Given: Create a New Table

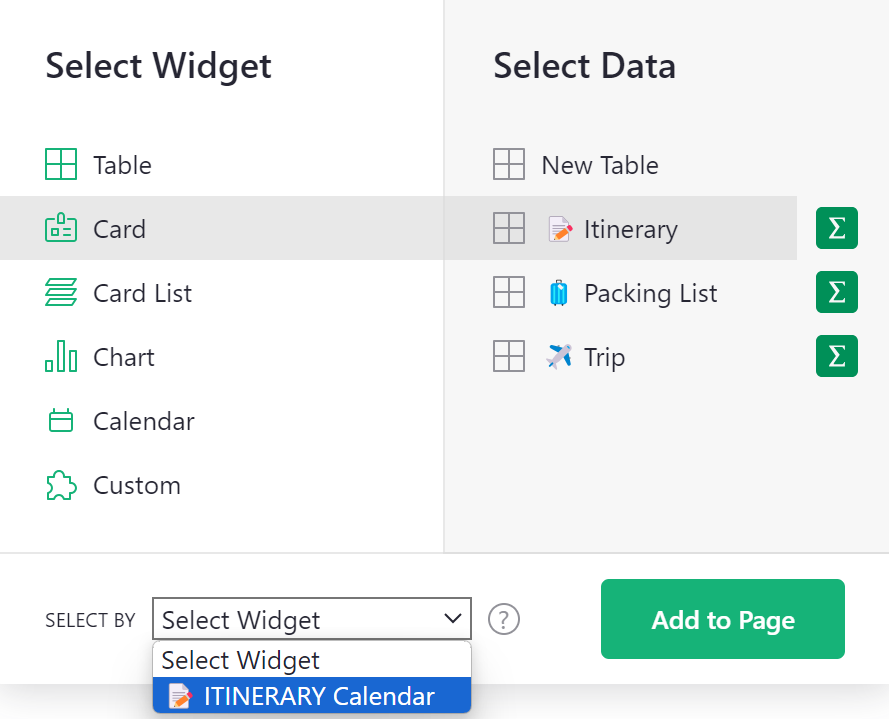Looking at the screenshot, I should click(x=598, y=165).
